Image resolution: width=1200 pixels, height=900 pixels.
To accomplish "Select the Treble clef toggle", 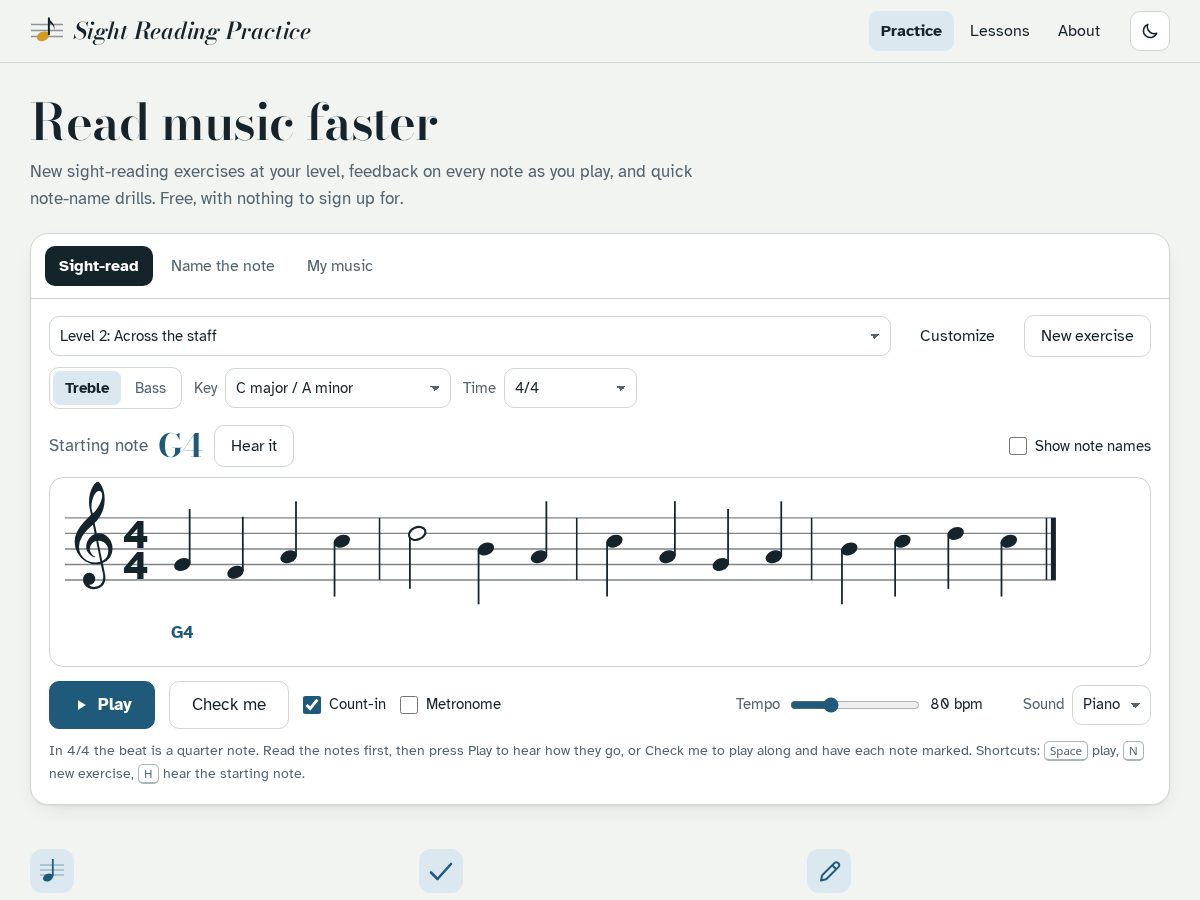I will 87,388.
